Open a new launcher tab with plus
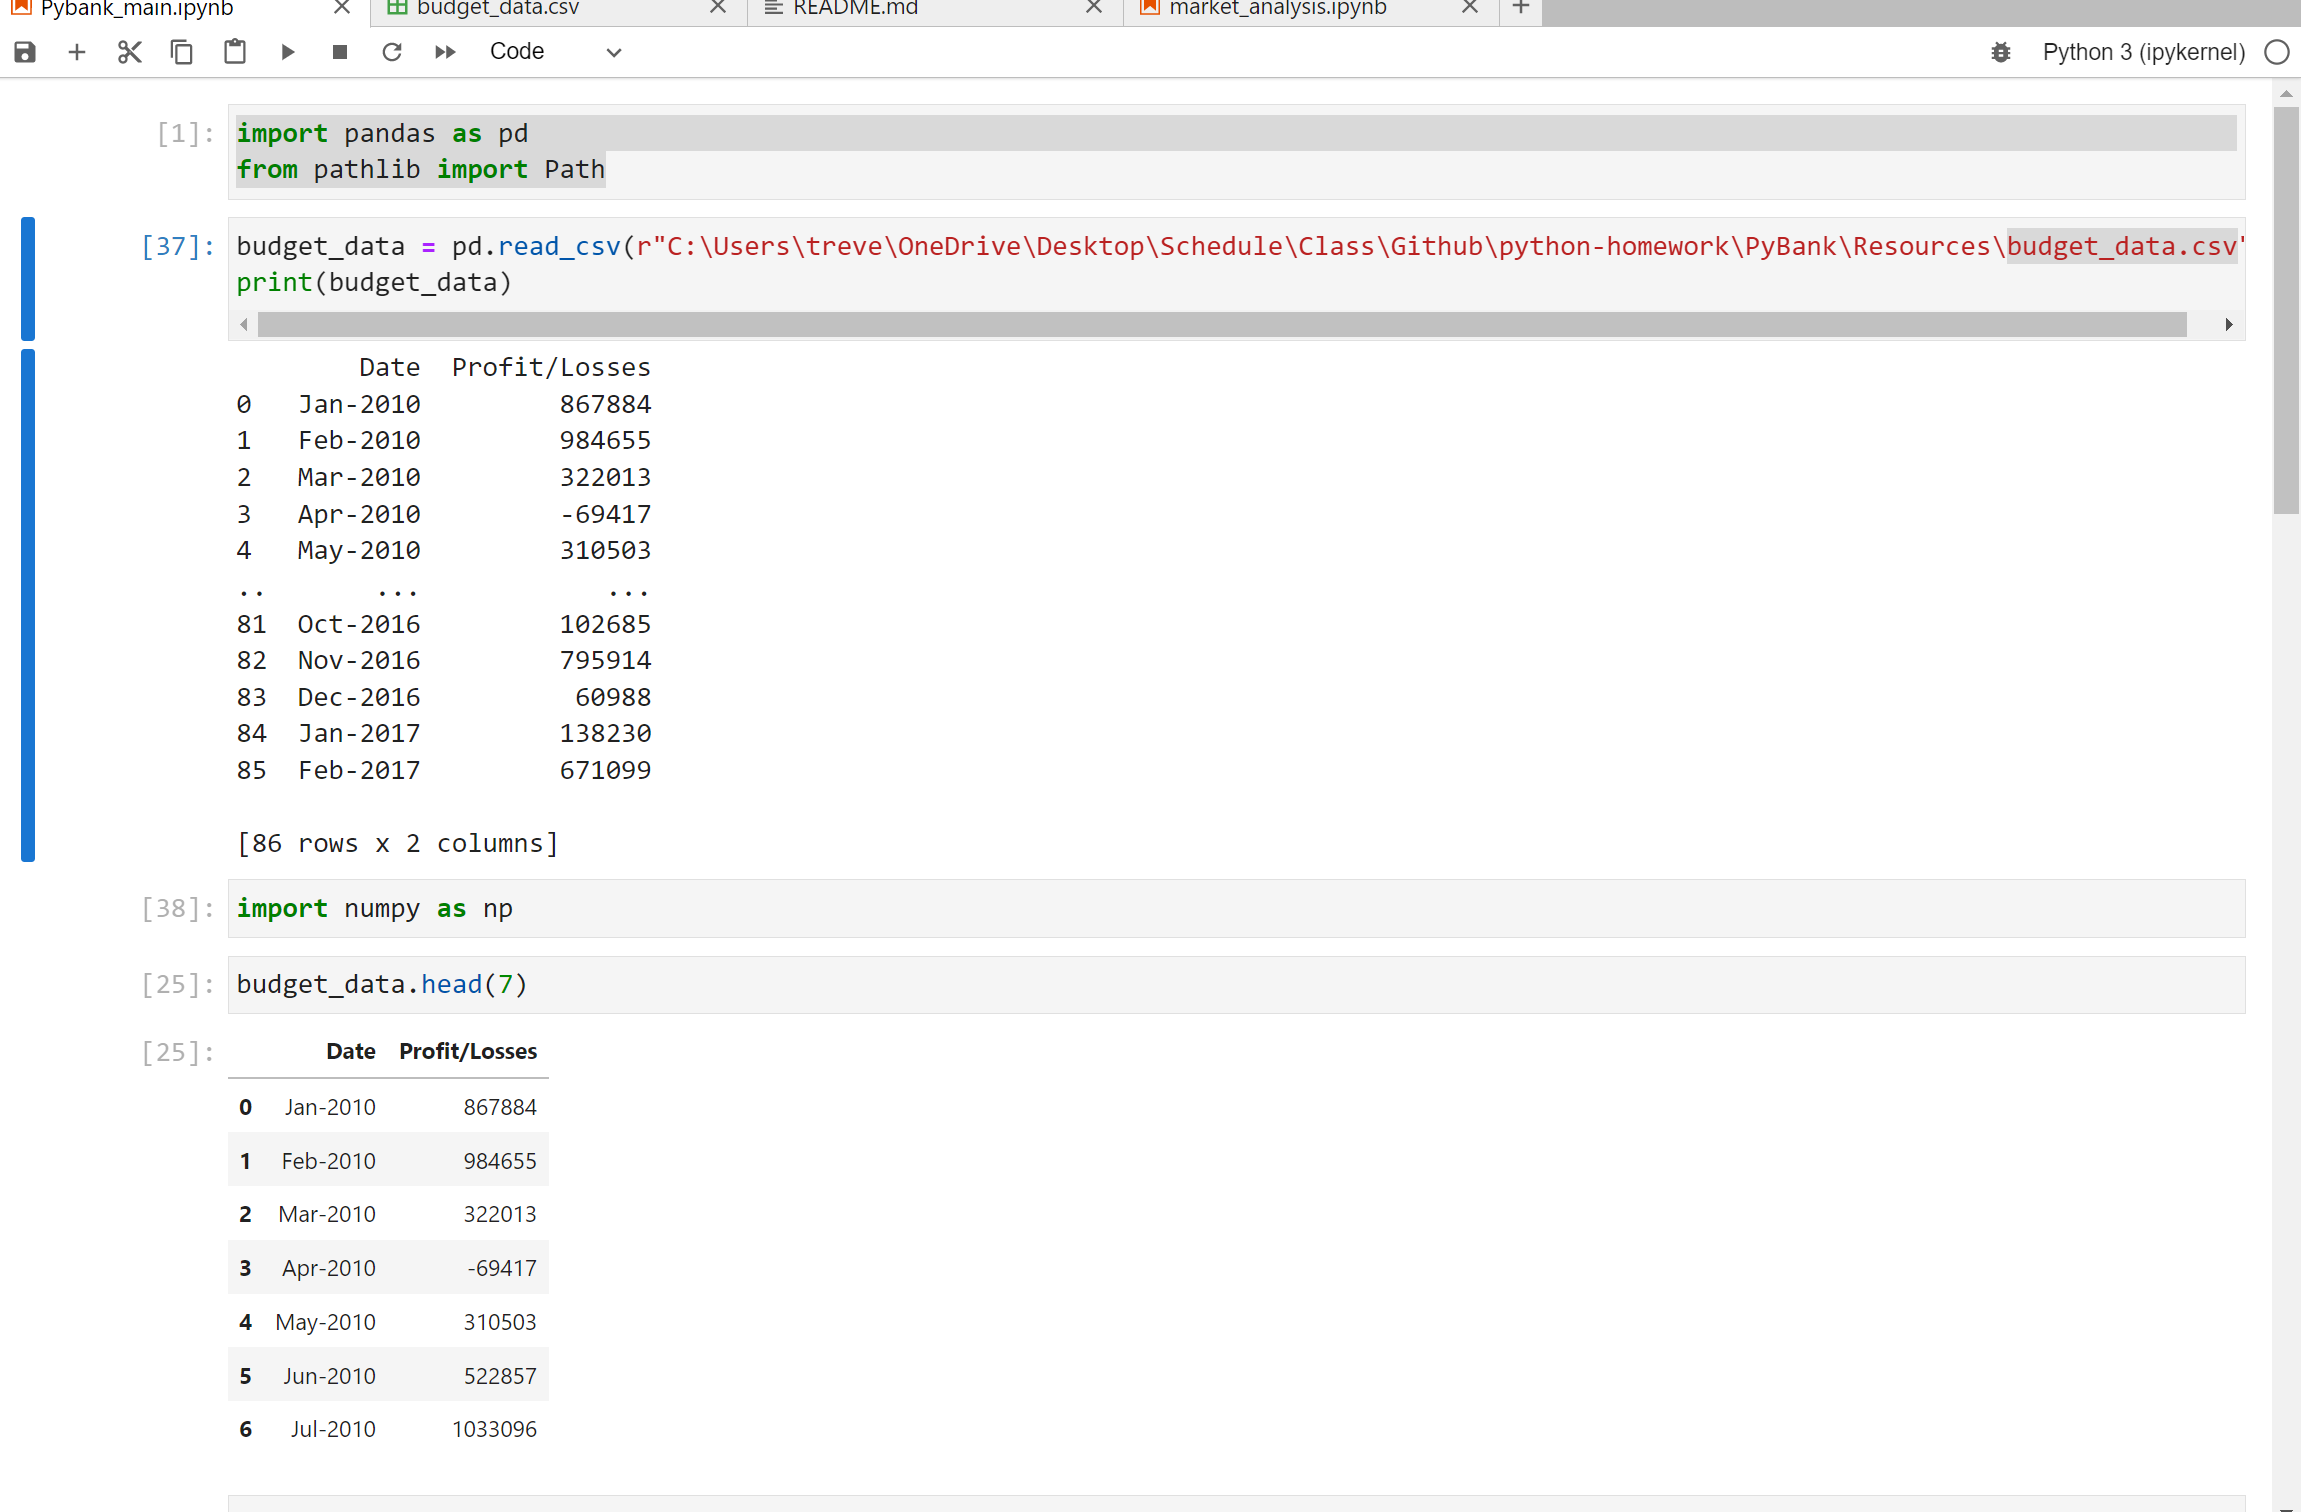Viewport: 2301px width, 1512px height. tap(1520, 9)
